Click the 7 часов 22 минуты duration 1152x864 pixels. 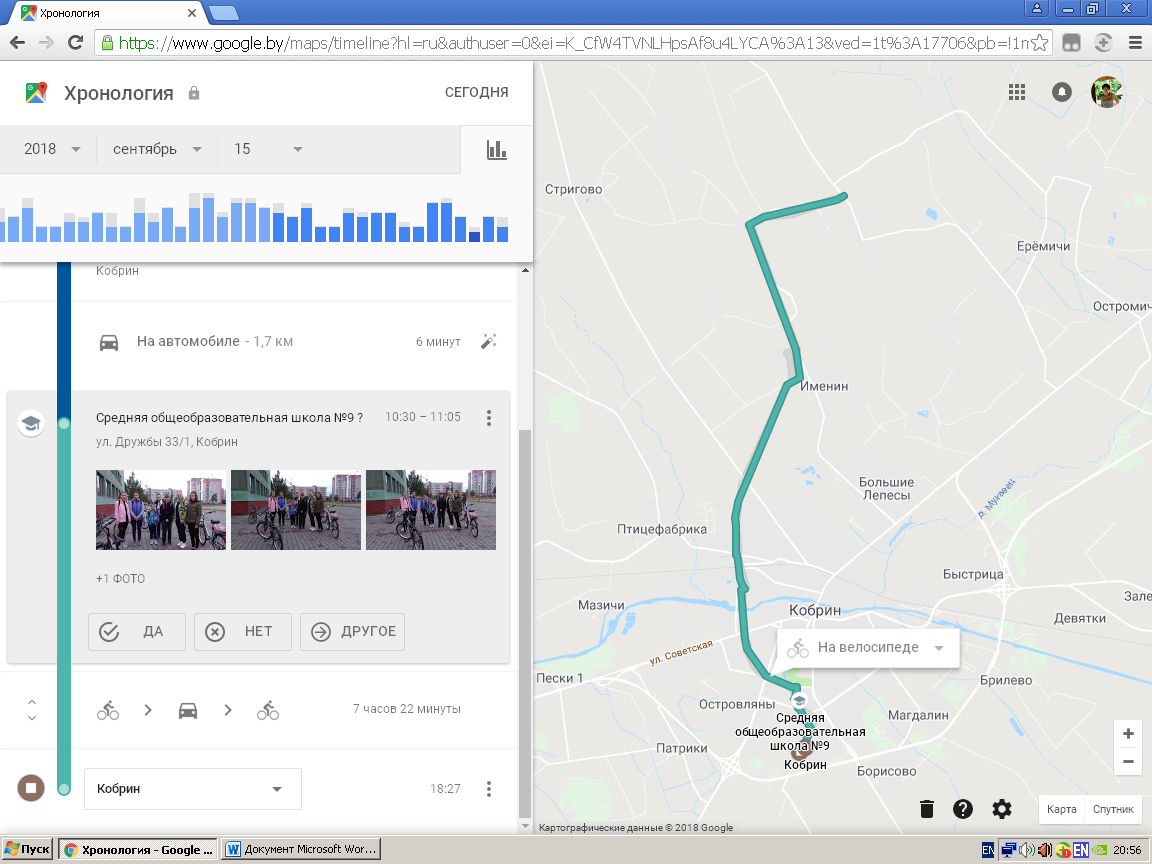click(x=406, y=709)
